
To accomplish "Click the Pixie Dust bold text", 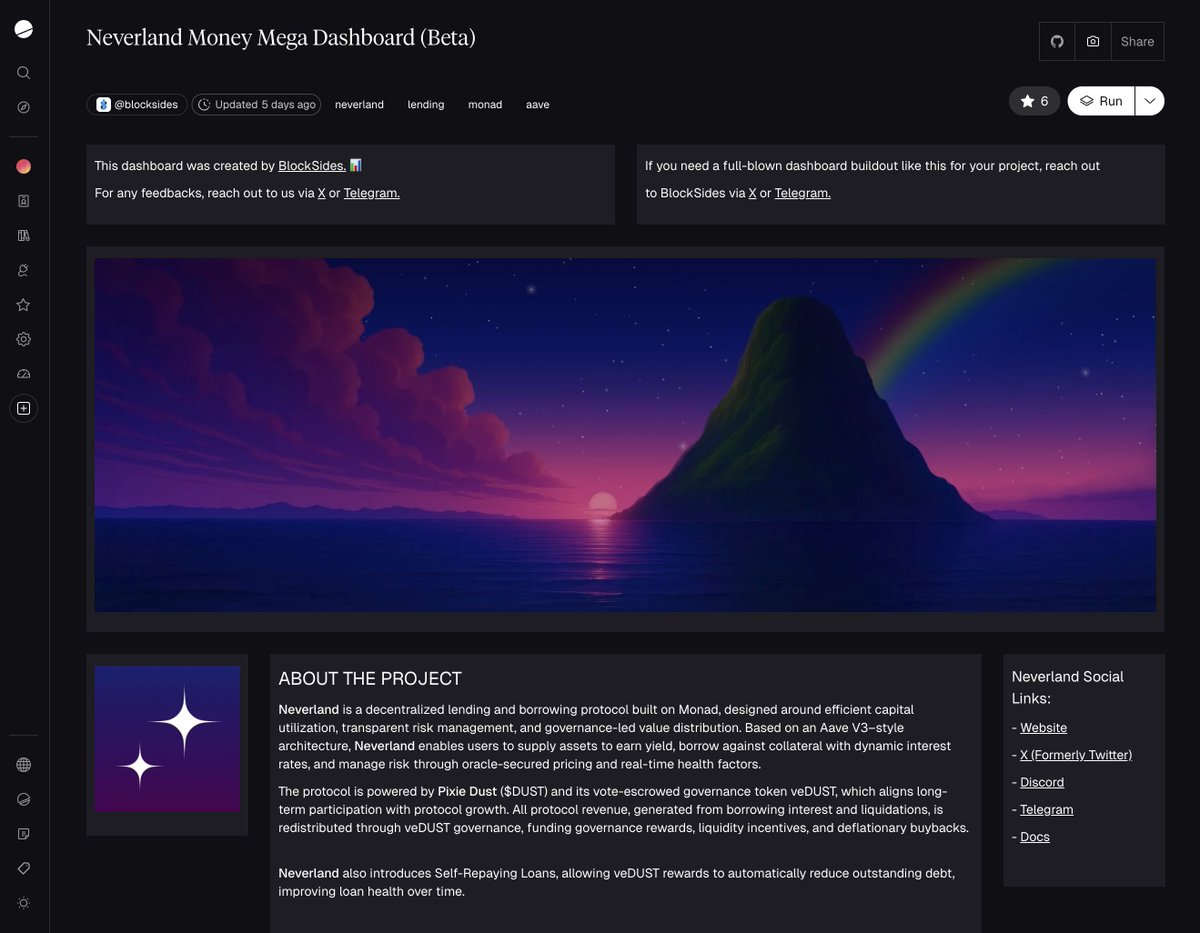I will [467, 791].
